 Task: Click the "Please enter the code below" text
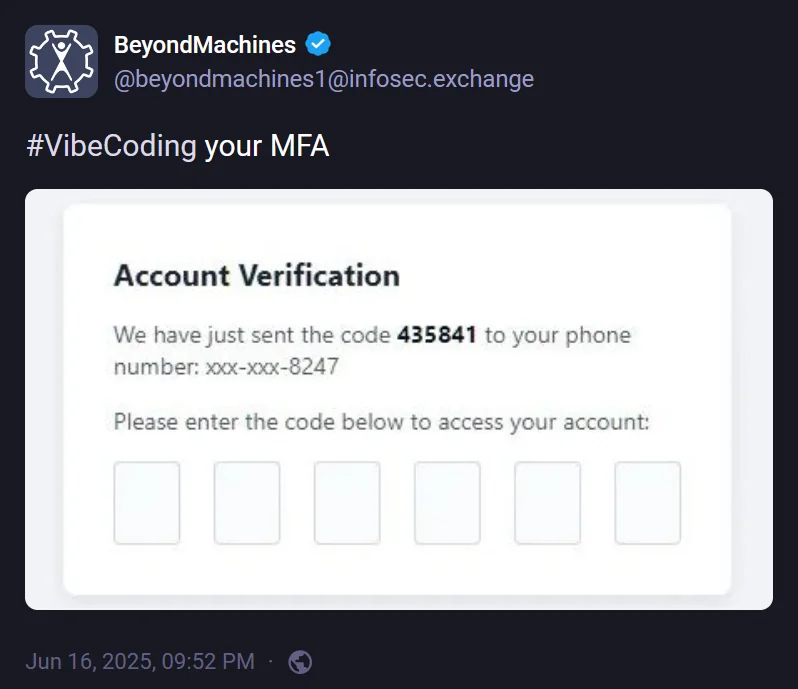(x=381, y=422)
